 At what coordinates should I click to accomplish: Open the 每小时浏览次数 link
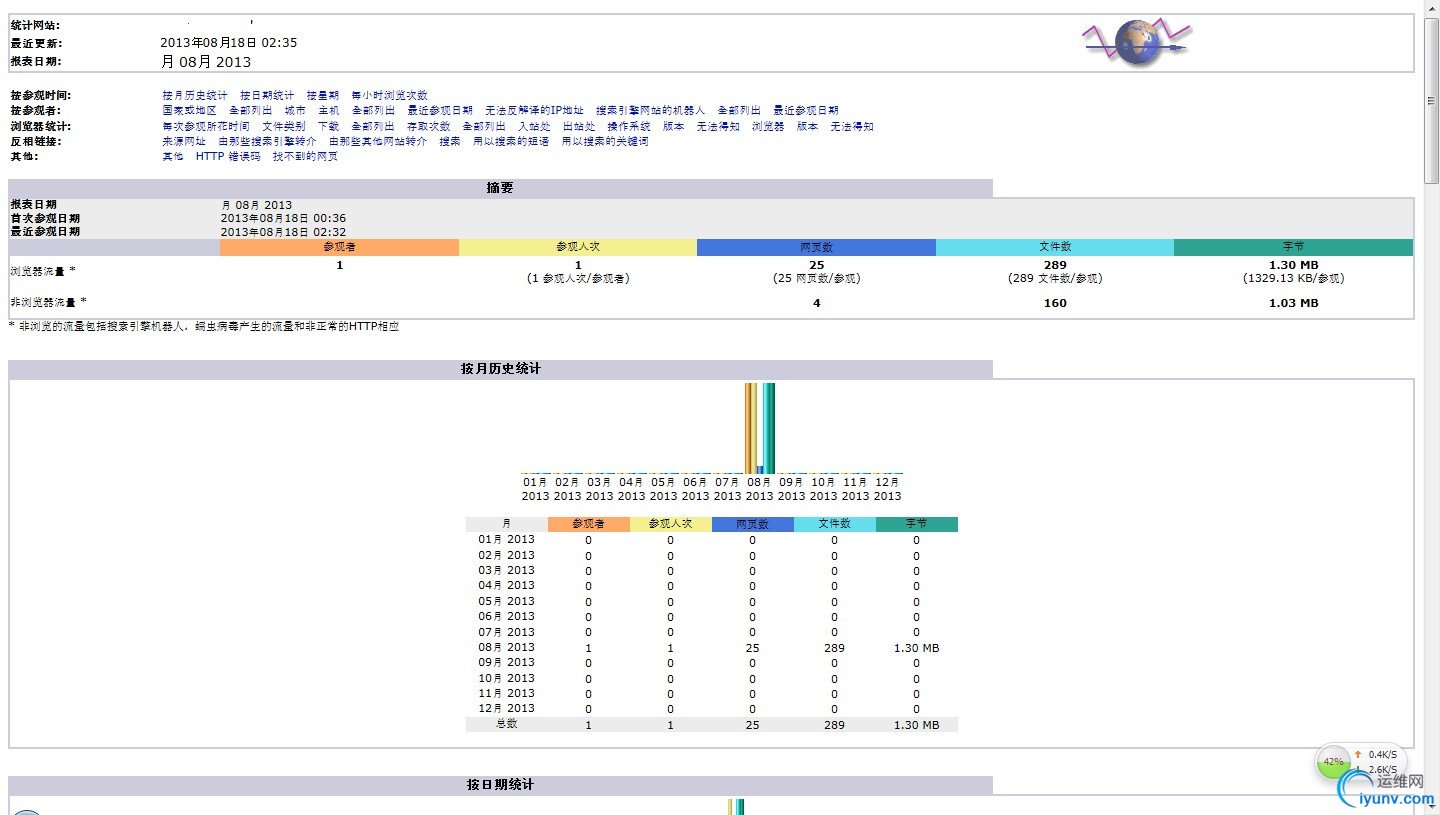390,96
